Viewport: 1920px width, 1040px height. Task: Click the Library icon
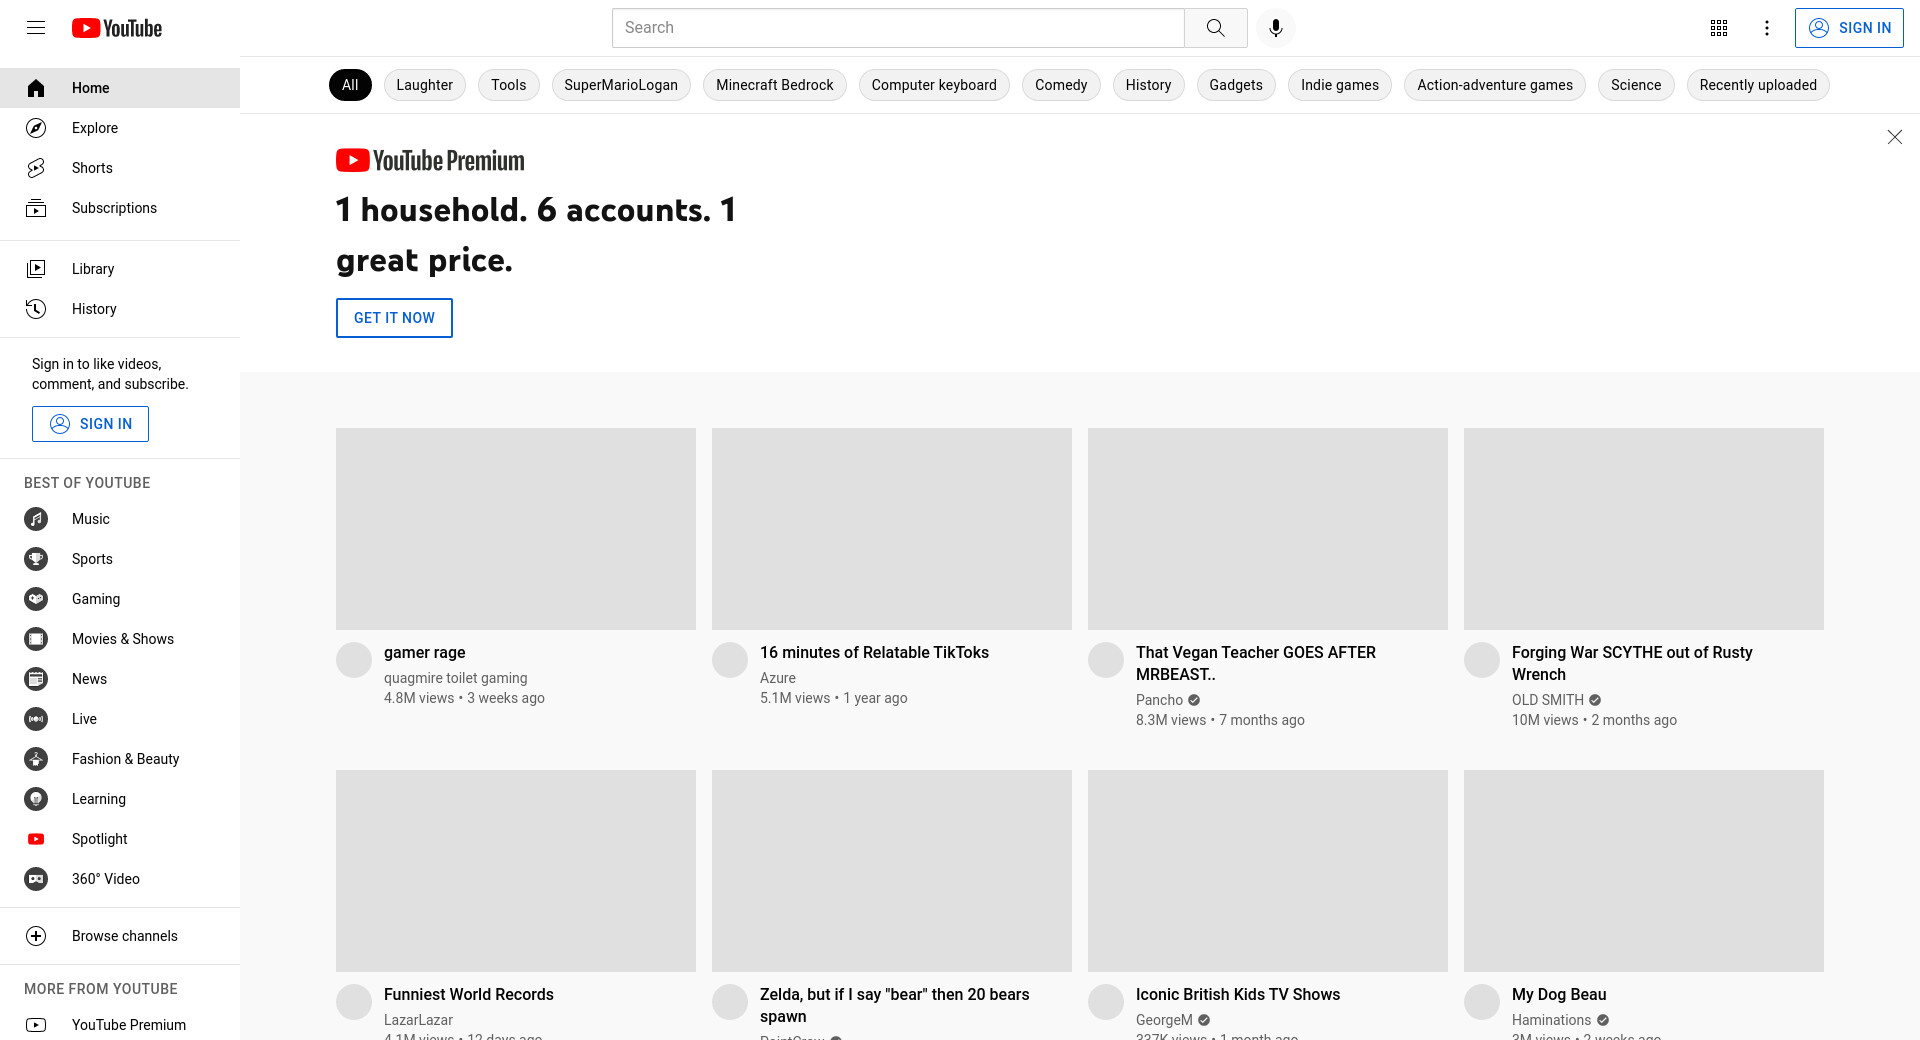pos(36,269)
